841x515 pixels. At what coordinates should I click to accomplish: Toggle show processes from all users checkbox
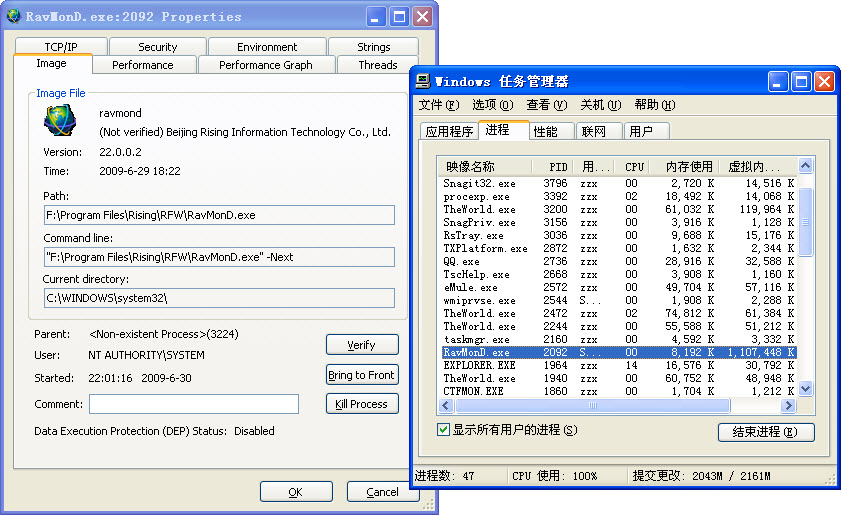[443, 429]
